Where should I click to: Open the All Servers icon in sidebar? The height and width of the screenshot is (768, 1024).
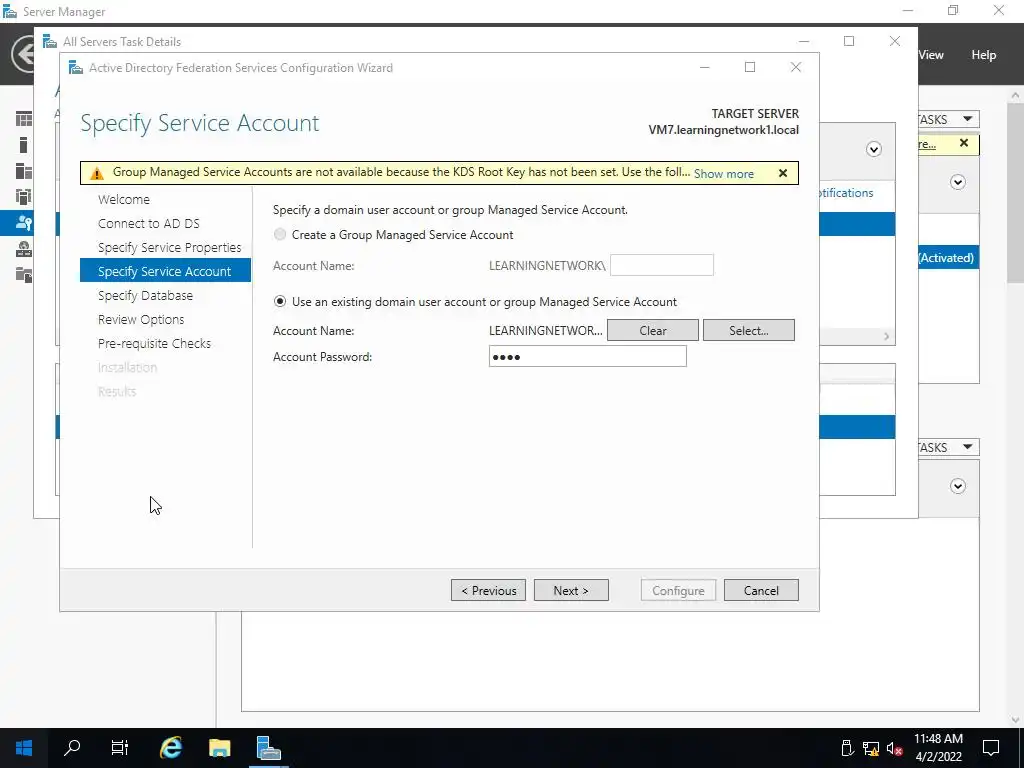click(24, 171)
